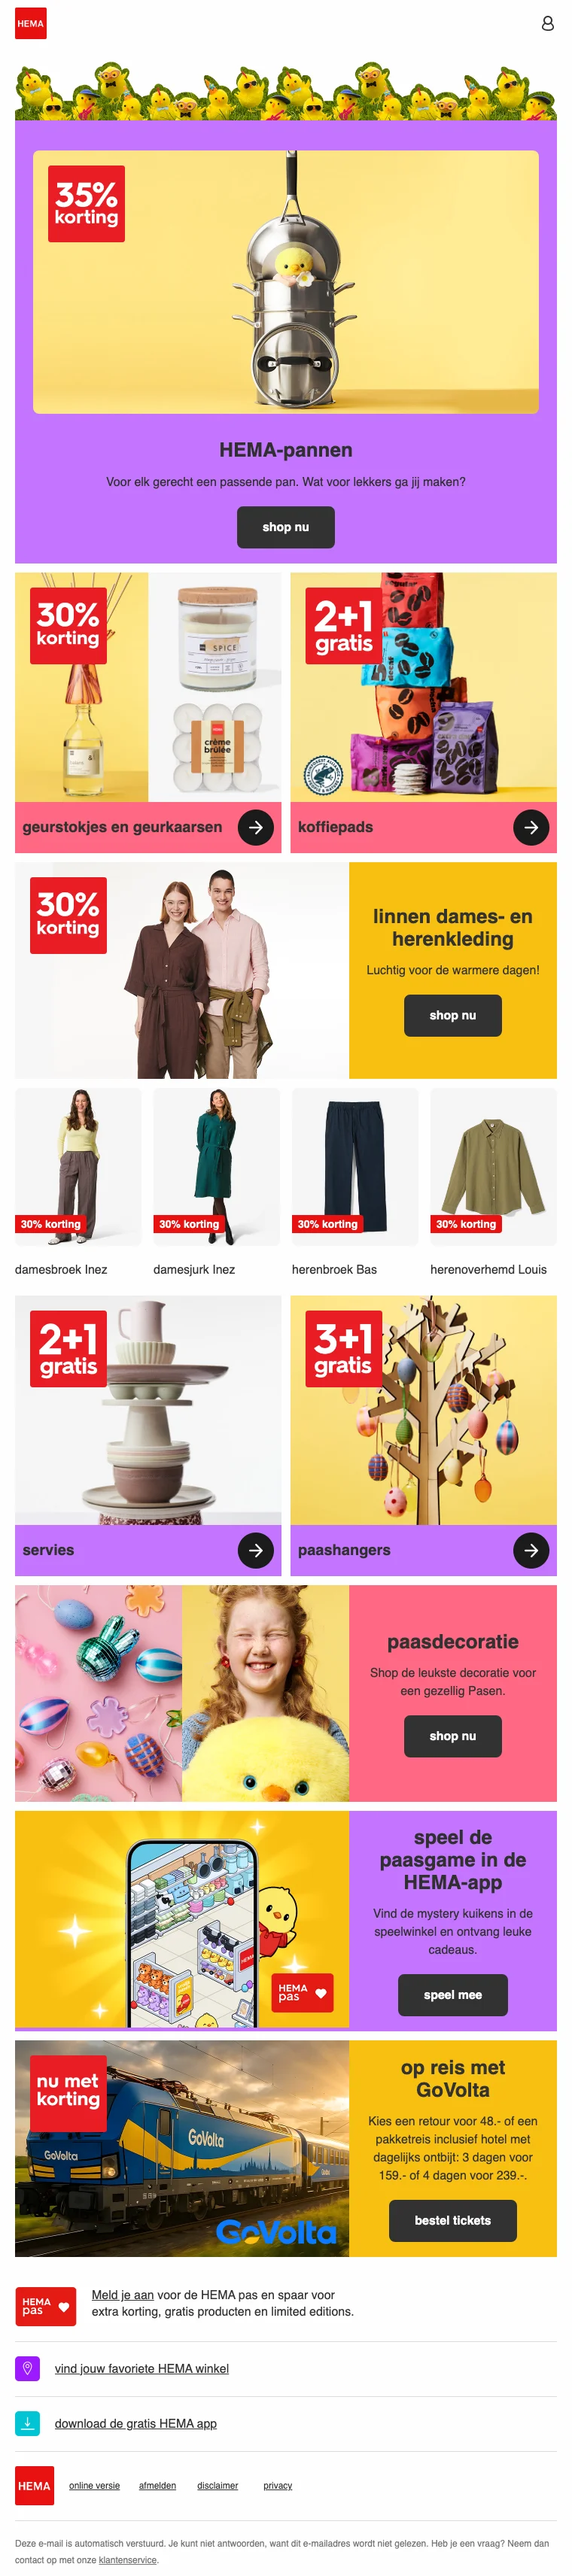Click shop nu under HEMA-pannen
Image resolution: width=572 pixels, height=2576 pixels.
point(286,527)
